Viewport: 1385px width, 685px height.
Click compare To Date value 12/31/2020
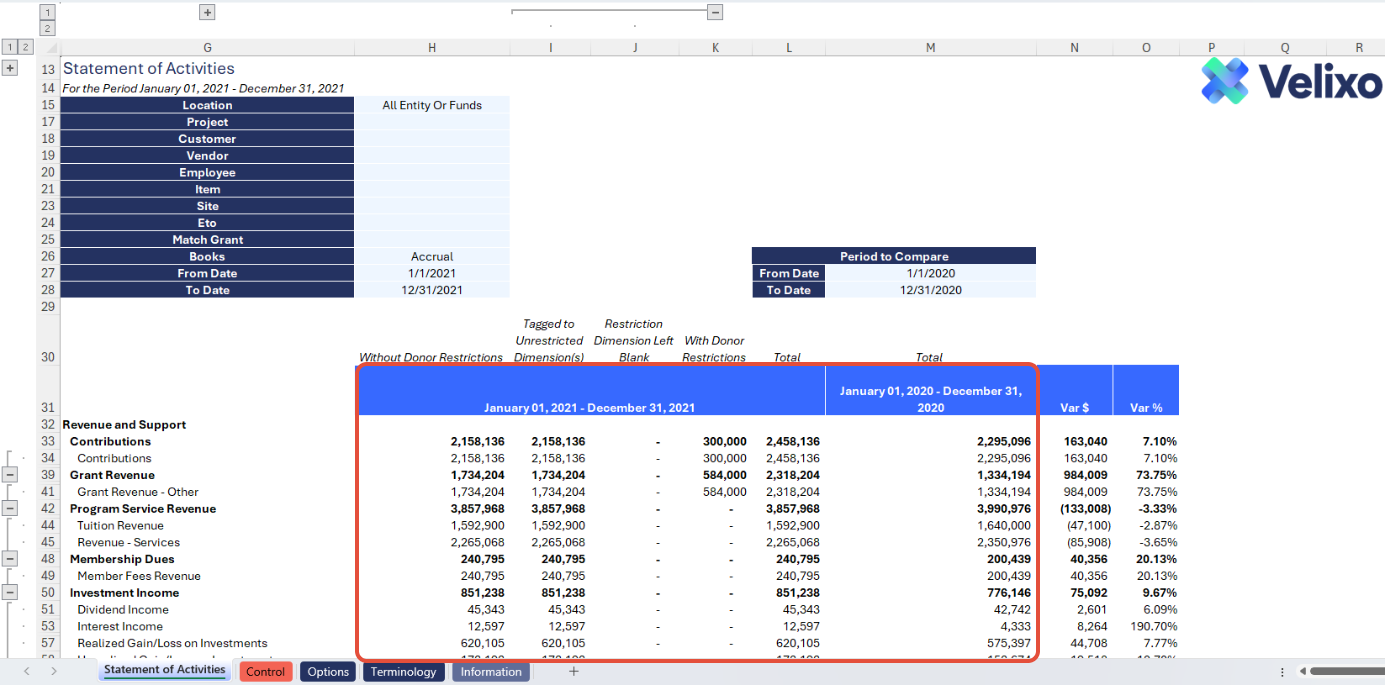(931, 290)
